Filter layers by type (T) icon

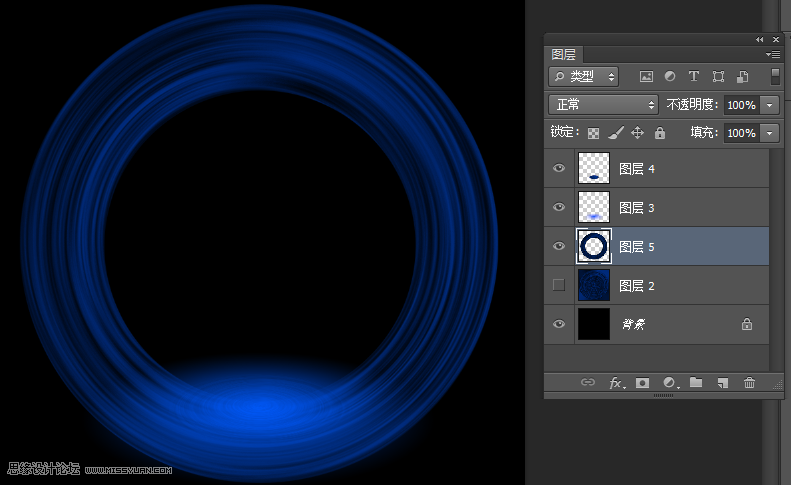[694, 76]
